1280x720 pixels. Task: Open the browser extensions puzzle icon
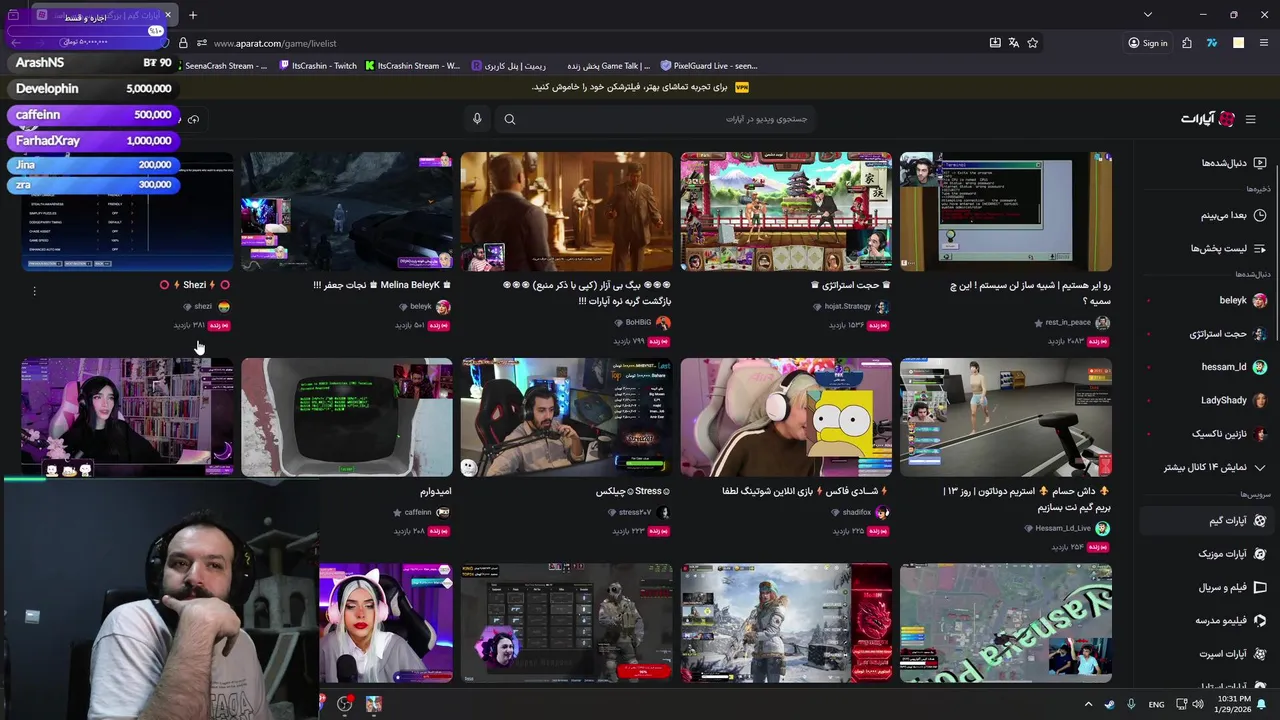pos(1186,43)
